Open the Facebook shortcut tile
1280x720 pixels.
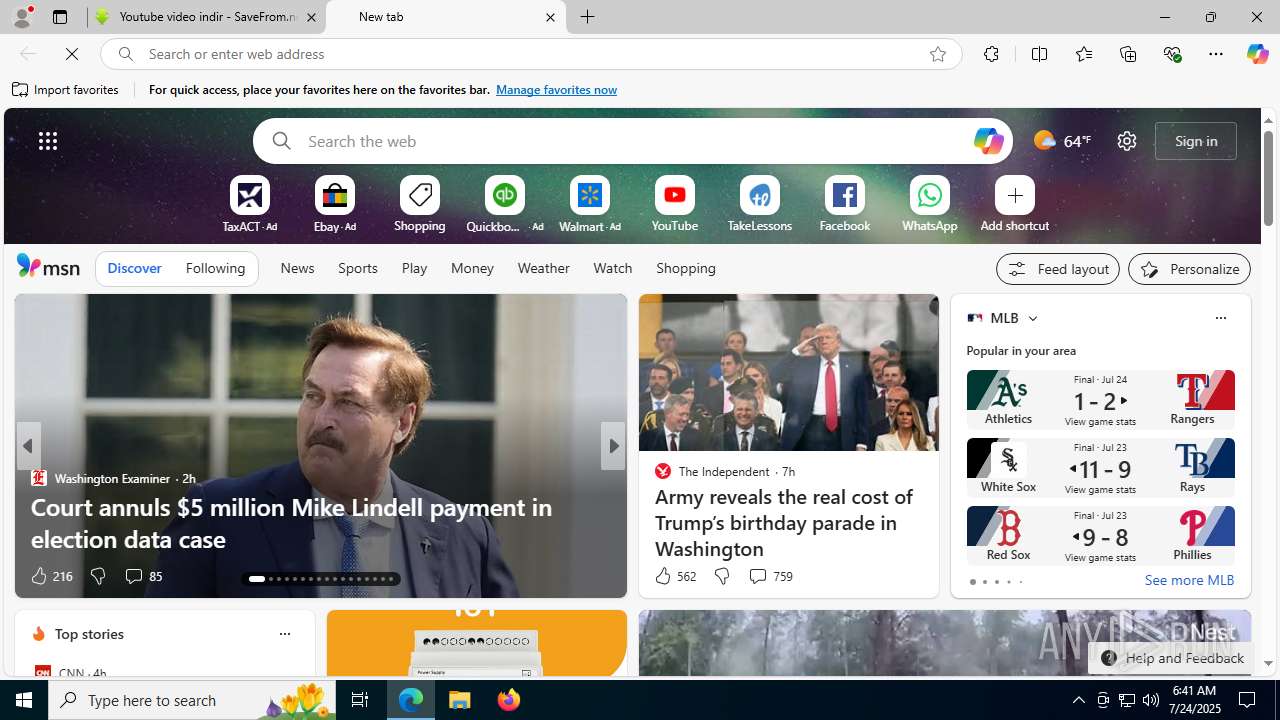[x=844, y=204]
